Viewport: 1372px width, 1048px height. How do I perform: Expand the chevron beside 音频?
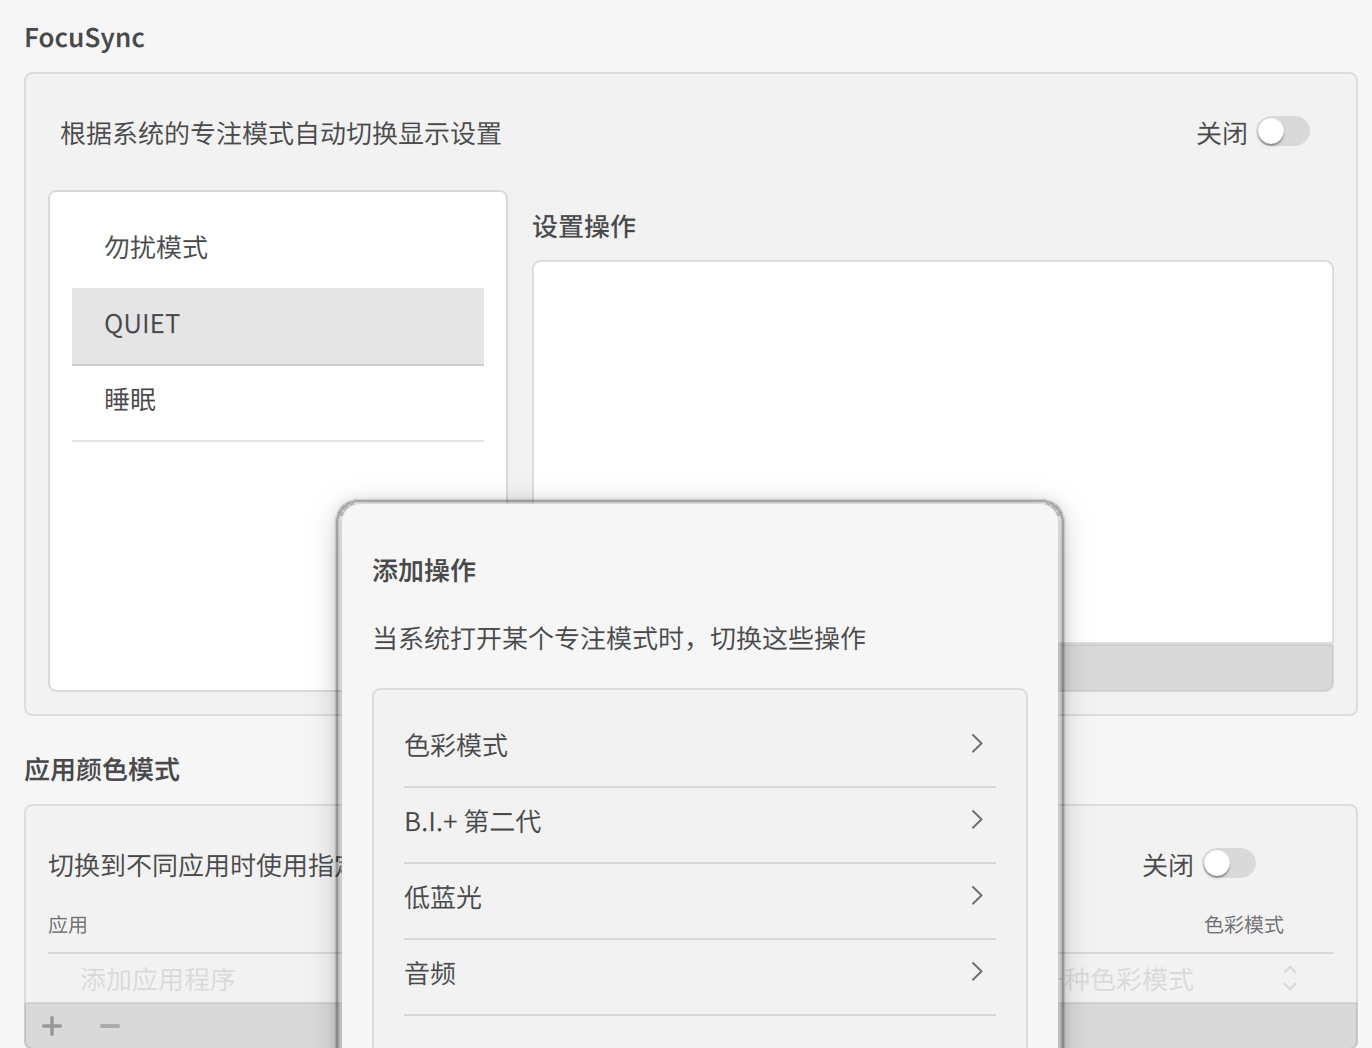coord(977,971)
